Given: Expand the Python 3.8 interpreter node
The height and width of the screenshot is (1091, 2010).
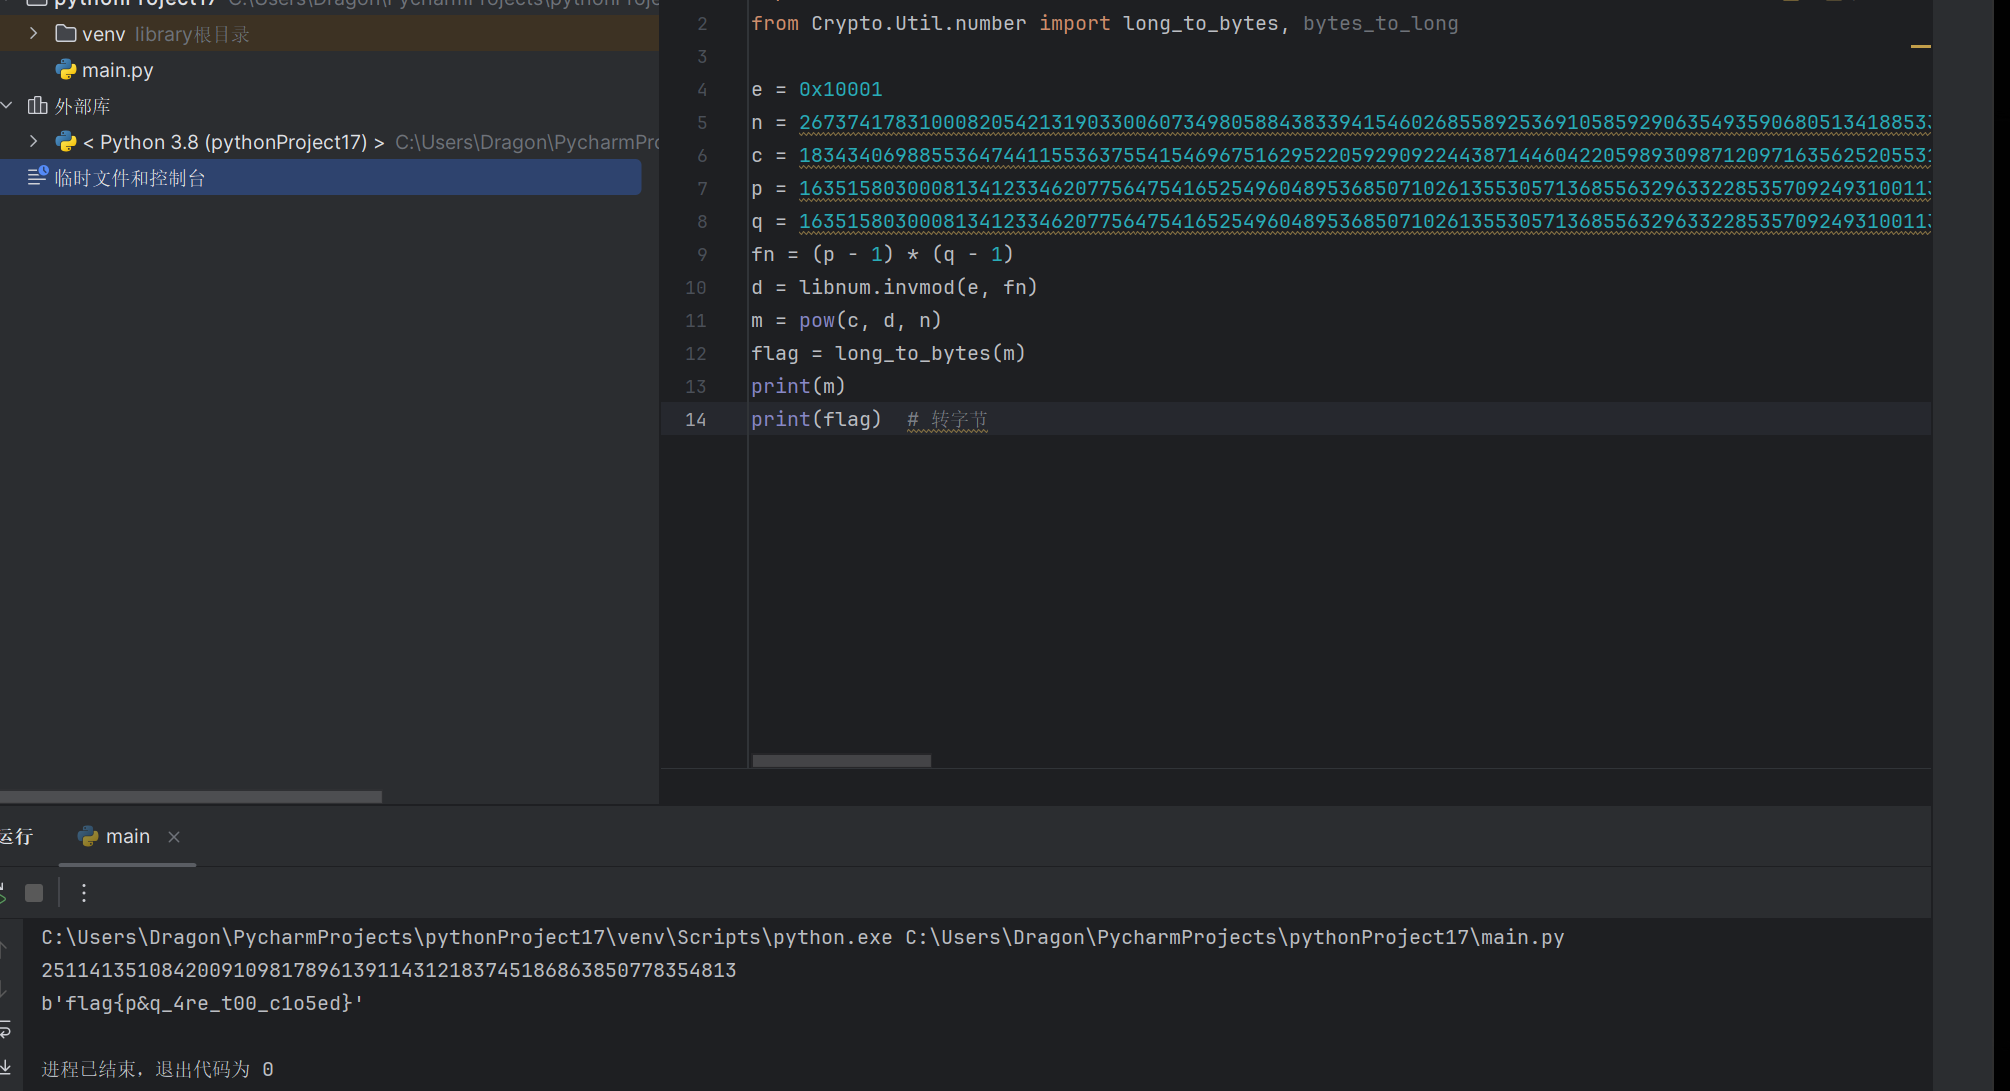Looking at the screenshot, I should click(x=33, y=142).
